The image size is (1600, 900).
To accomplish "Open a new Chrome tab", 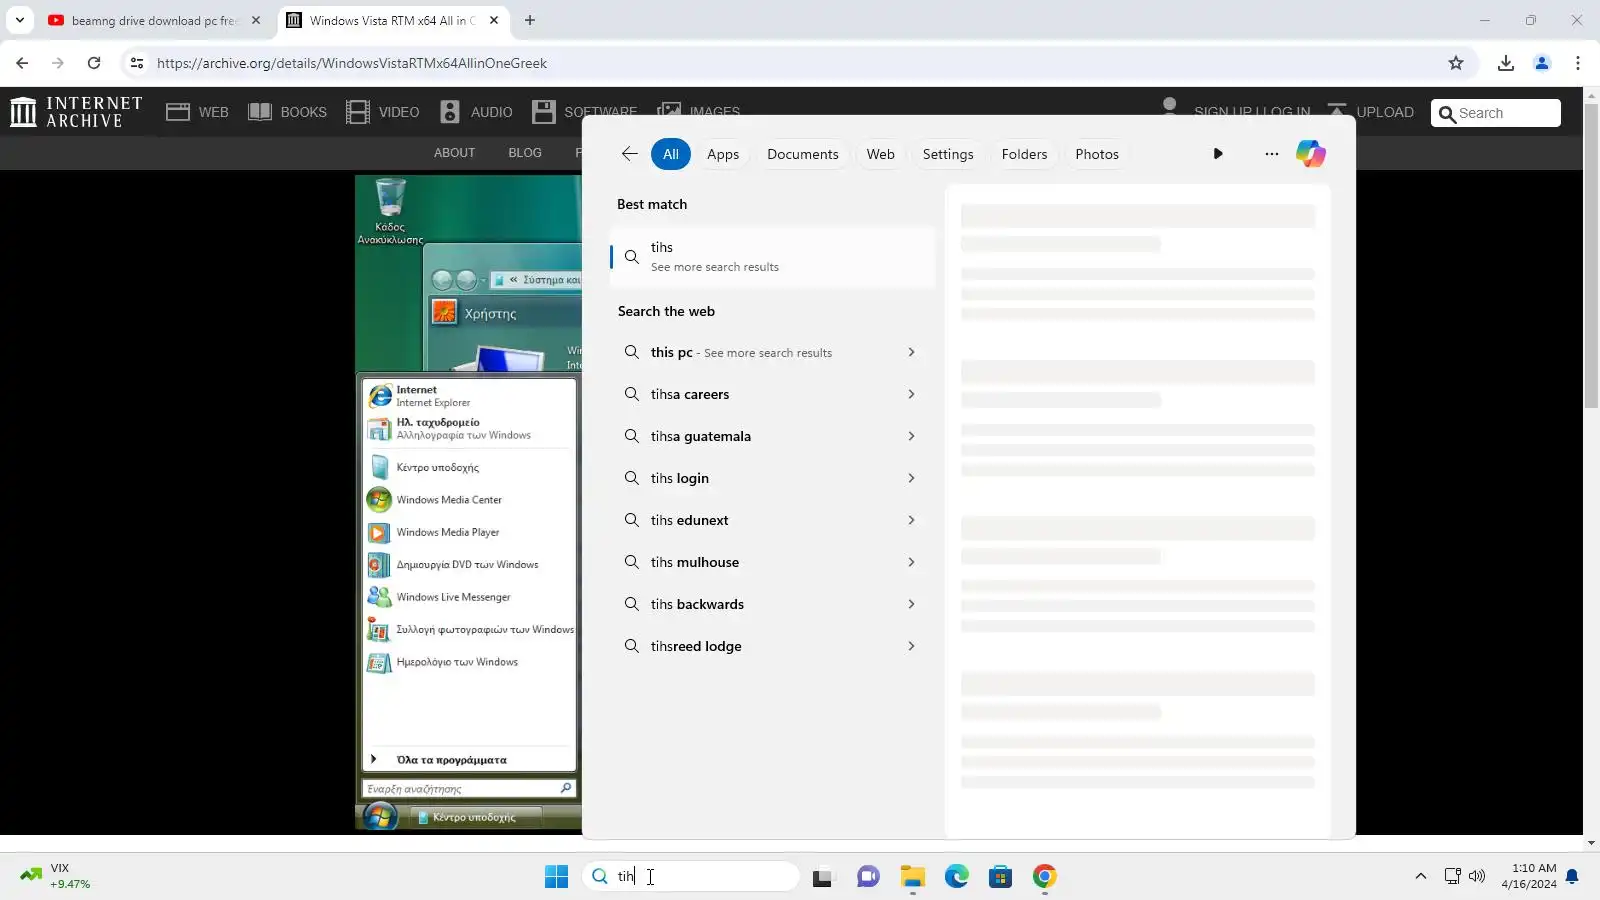I will pos(530,20).
